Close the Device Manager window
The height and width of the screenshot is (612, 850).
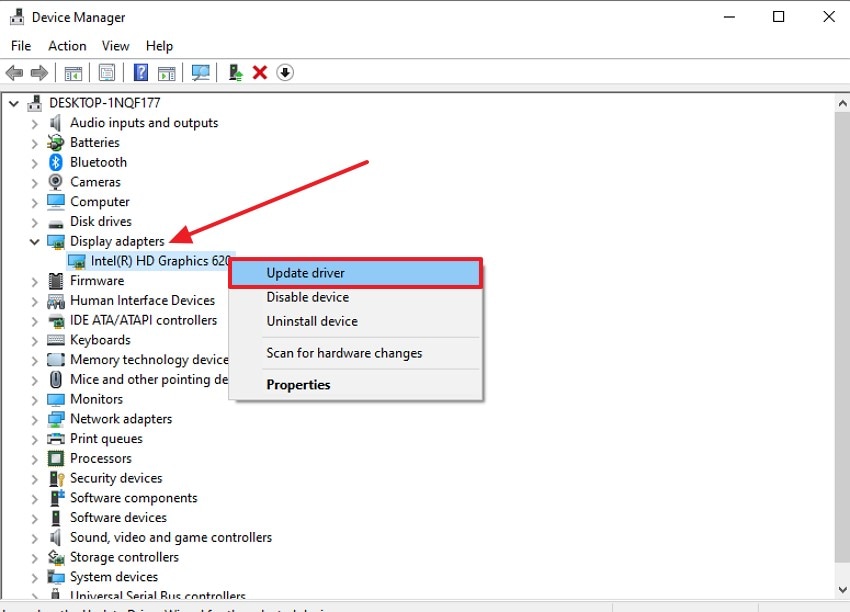tap(829, 17)
